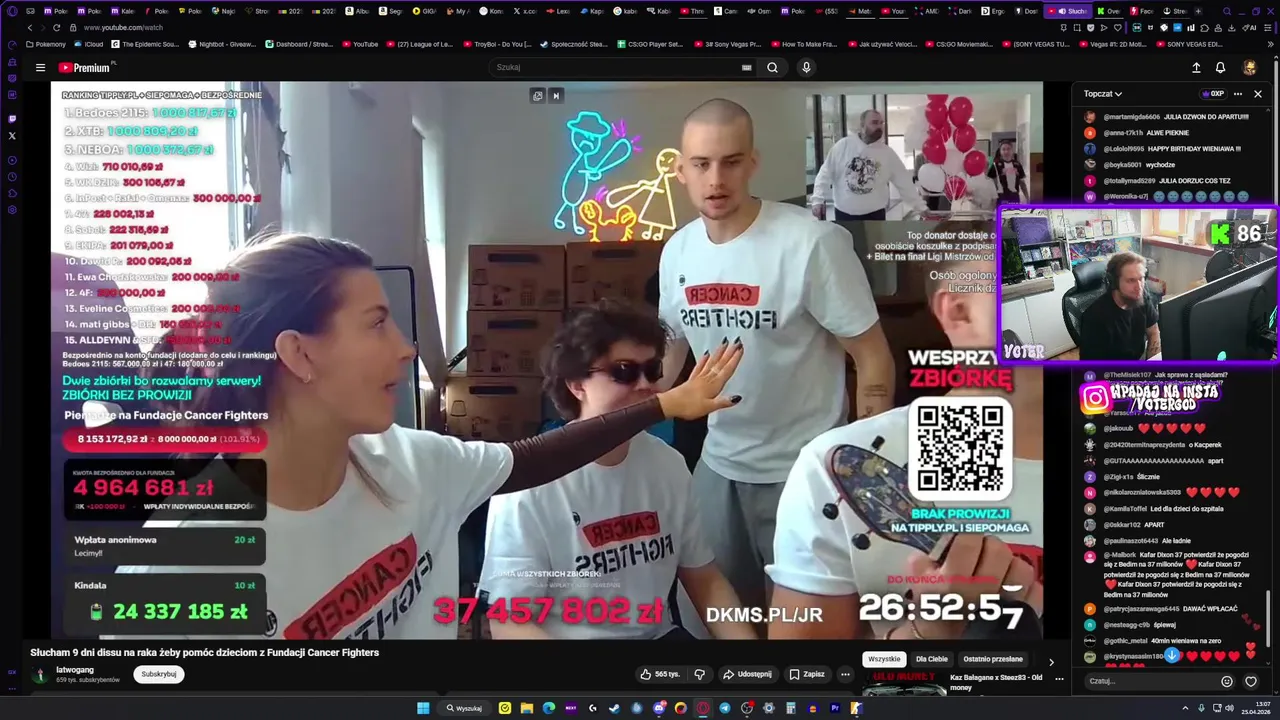
Task: Show next filter chips arrow
Action: click(1051, 661)
